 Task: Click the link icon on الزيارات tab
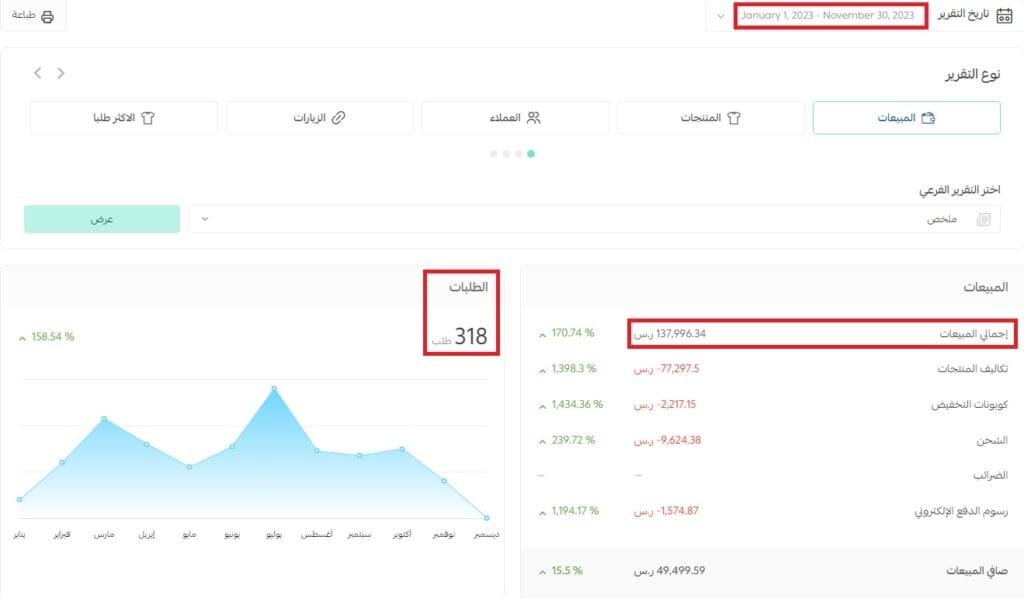338,118
